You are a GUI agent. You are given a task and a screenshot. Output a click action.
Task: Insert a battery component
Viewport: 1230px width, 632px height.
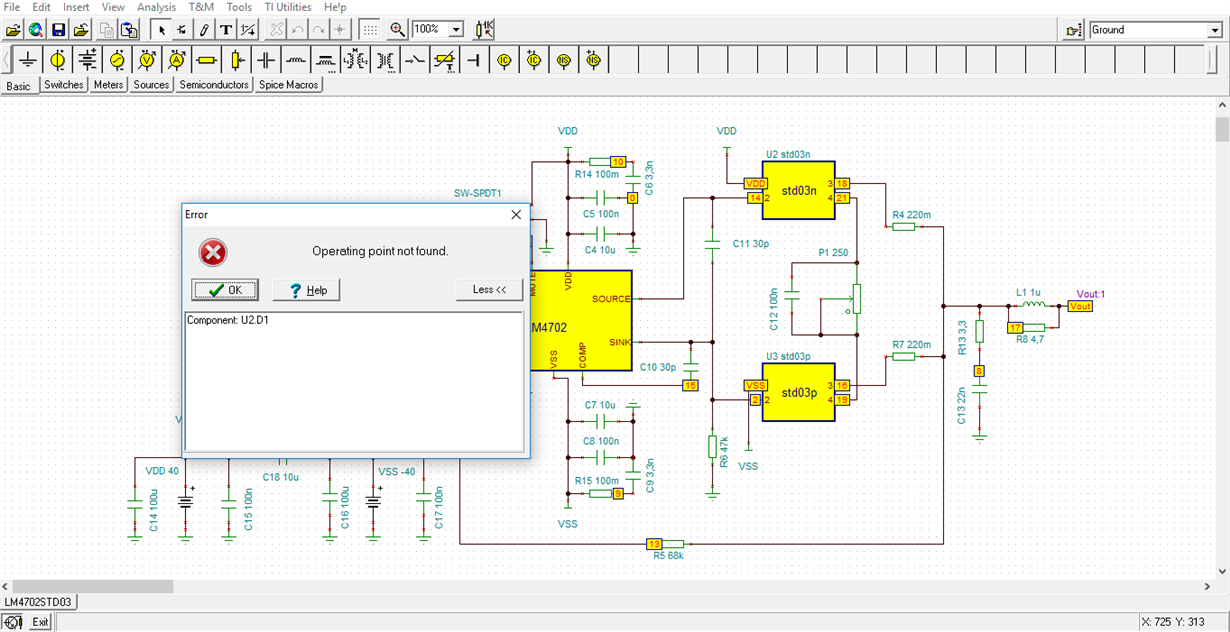(x=88, y=60)
